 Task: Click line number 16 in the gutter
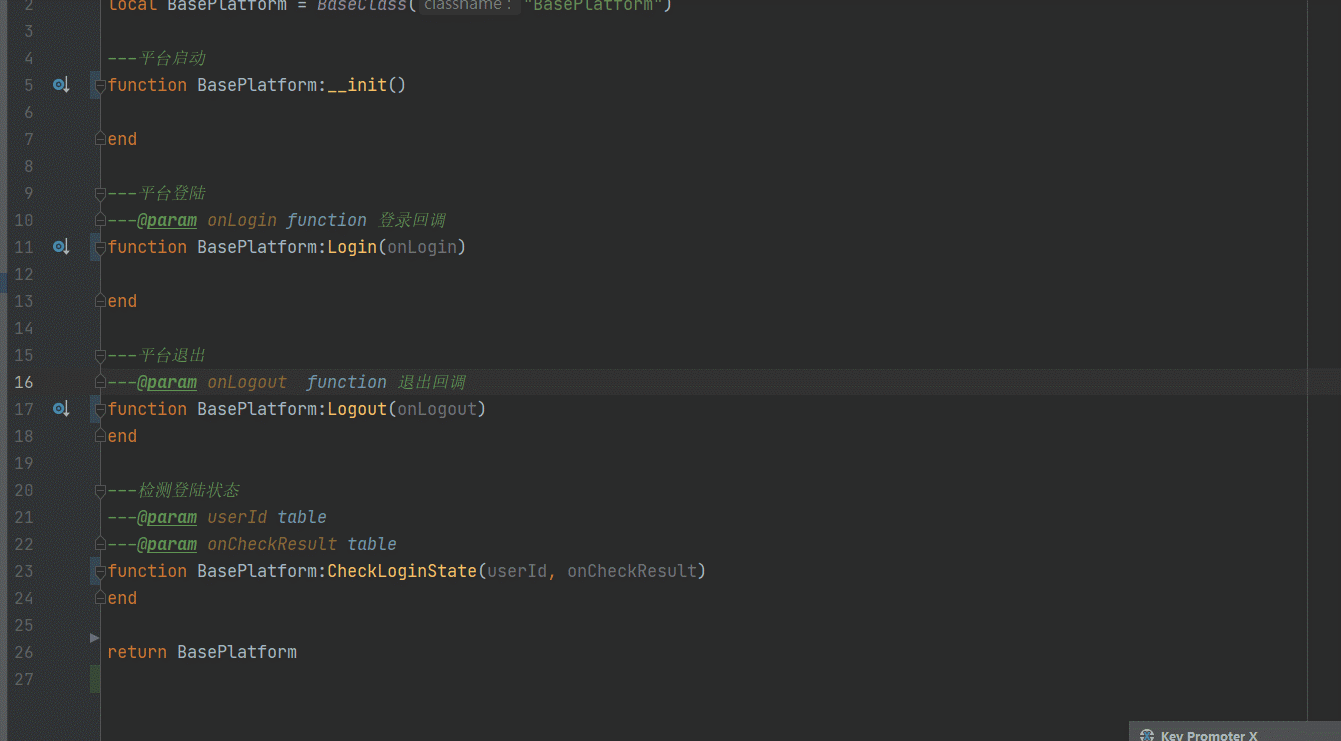pos(23,382)
